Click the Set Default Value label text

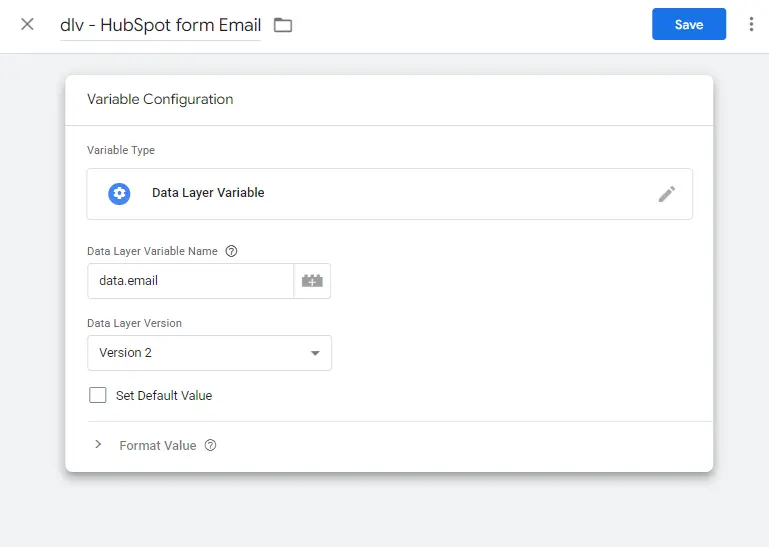pyautogui.click(x=164, y=395)
